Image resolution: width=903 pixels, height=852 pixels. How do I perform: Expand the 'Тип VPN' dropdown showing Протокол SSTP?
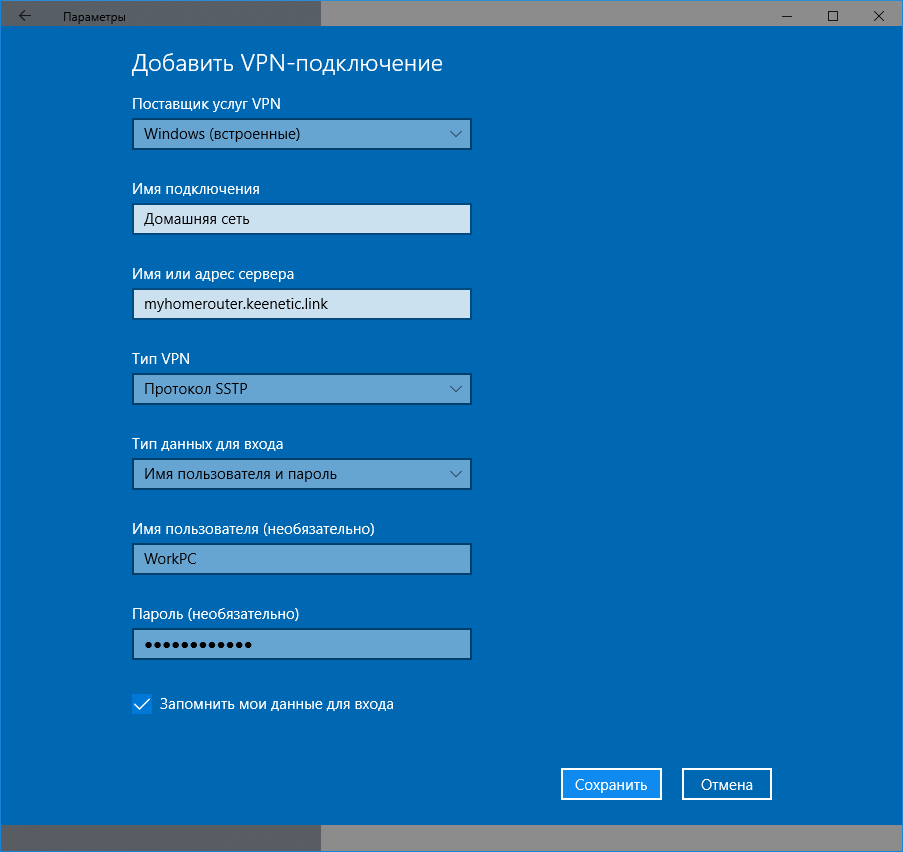pos(301,389)
